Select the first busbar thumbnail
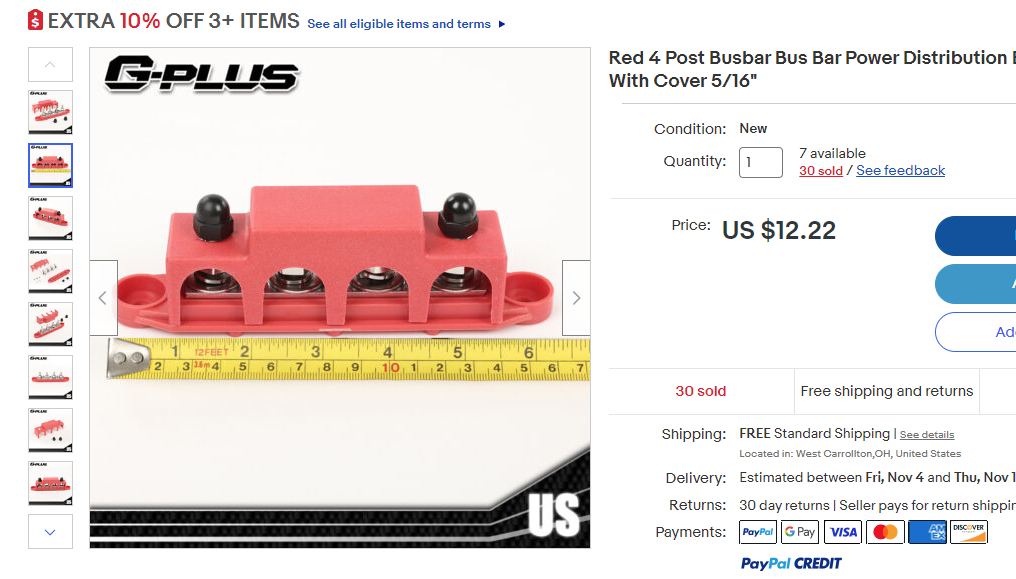 point(51,112)
